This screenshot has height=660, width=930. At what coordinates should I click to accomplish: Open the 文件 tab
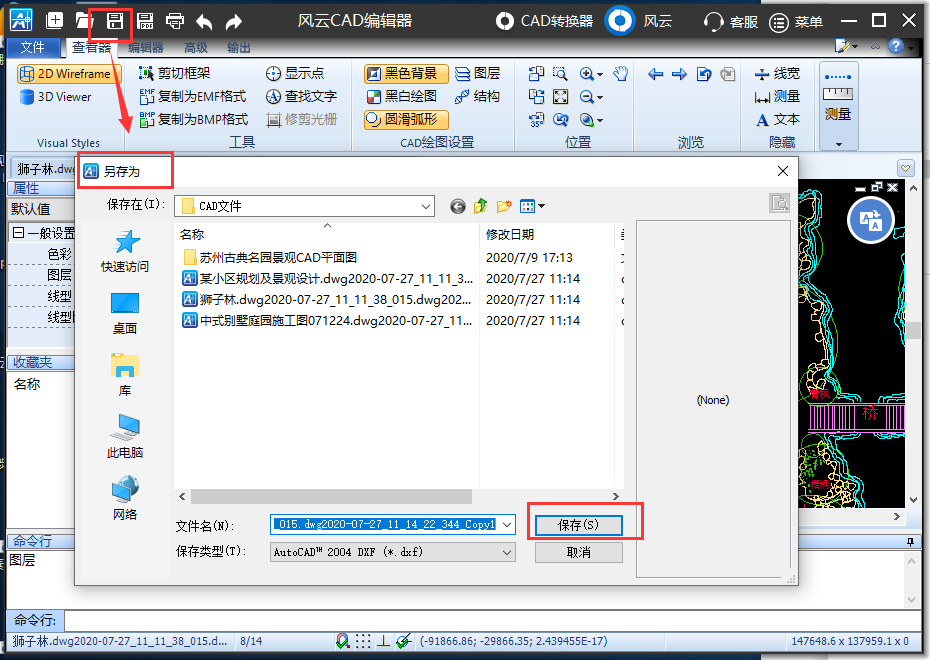[33, 47]
